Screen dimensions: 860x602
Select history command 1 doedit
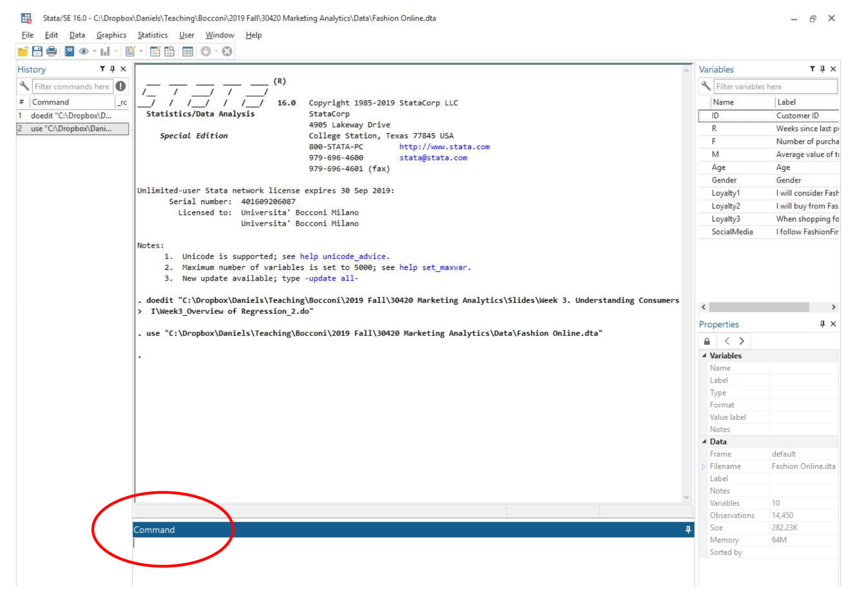[x=73, y=116]
